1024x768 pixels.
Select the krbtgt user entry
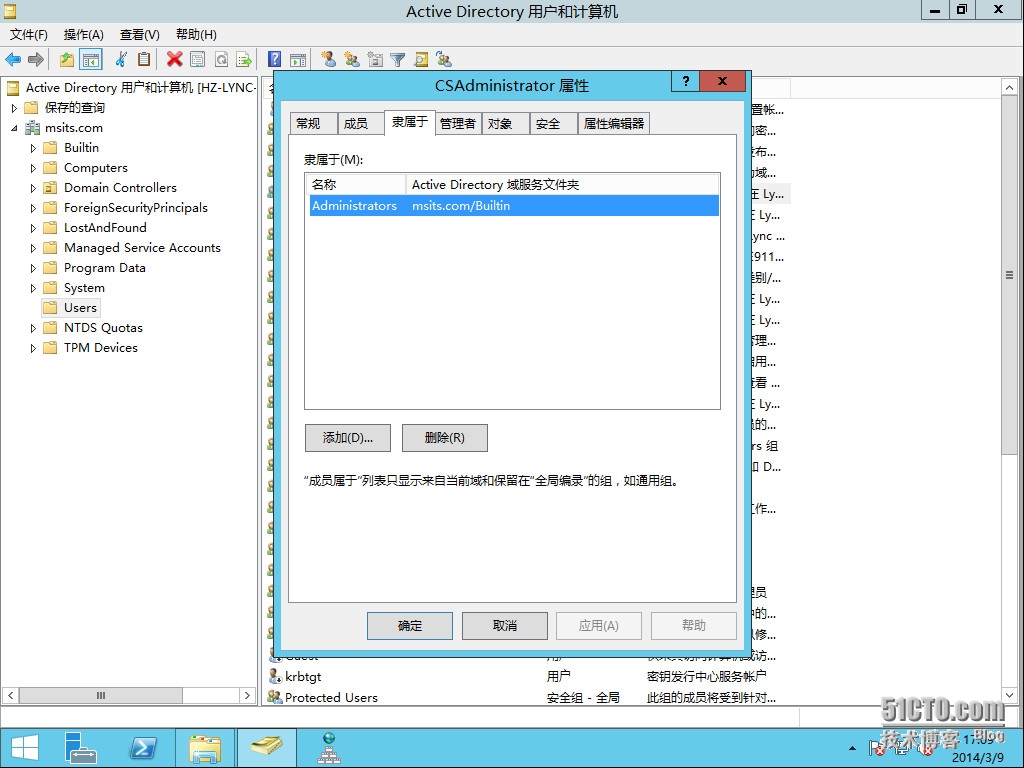(x=303, y=677)
